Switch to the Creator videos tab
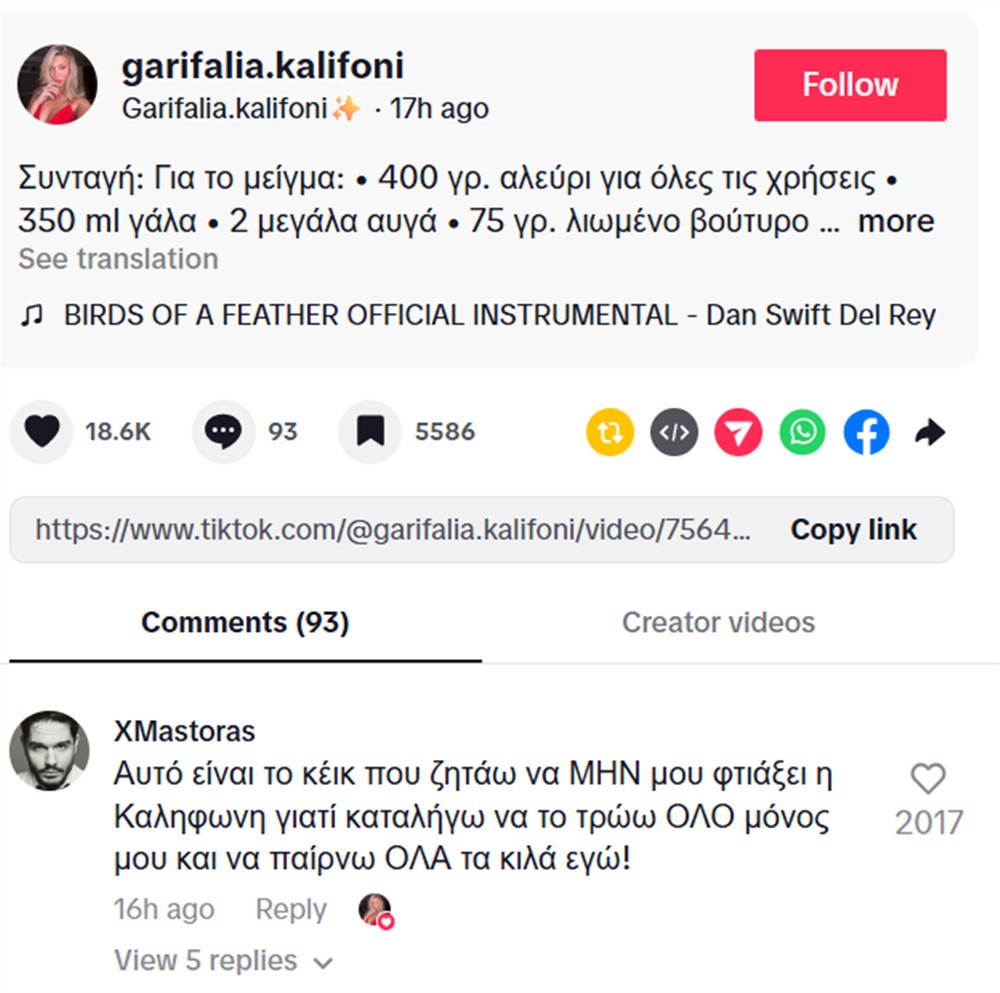This screenshot has height=993, width=1000. coord(718,622)
